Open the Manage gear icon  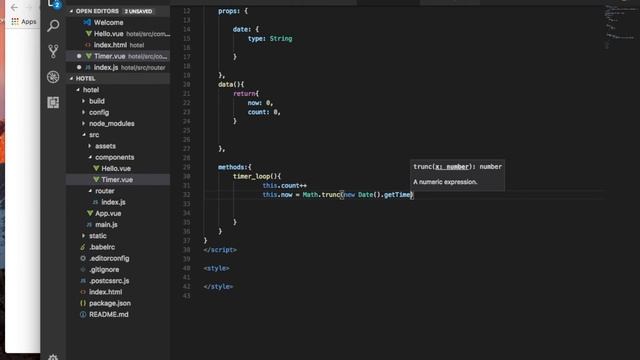pos(53,357)
